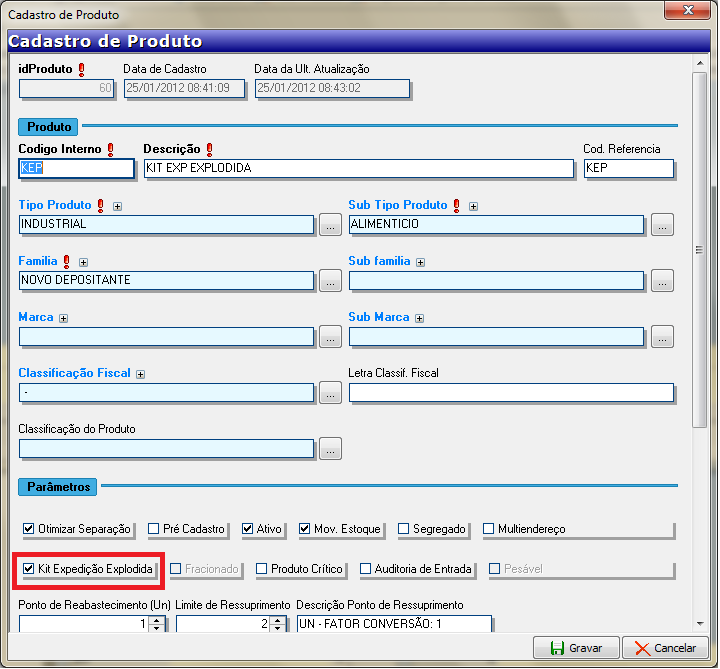Check Produto Crítico option
Image resolution: width=720 pixels, height=669 pixels.
pyautogui.click(x=261, y=569)
